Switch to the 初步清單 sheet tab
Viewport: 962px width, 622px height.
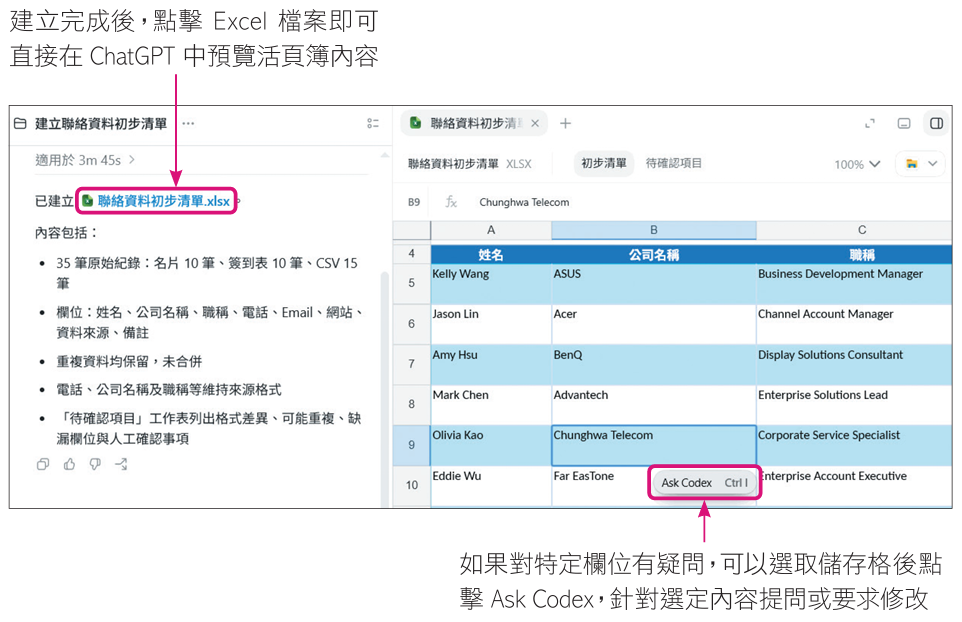coord(604,163)
